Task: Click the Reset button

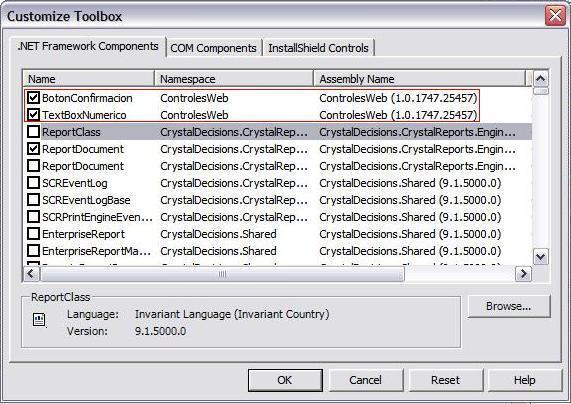Action: 446,380
